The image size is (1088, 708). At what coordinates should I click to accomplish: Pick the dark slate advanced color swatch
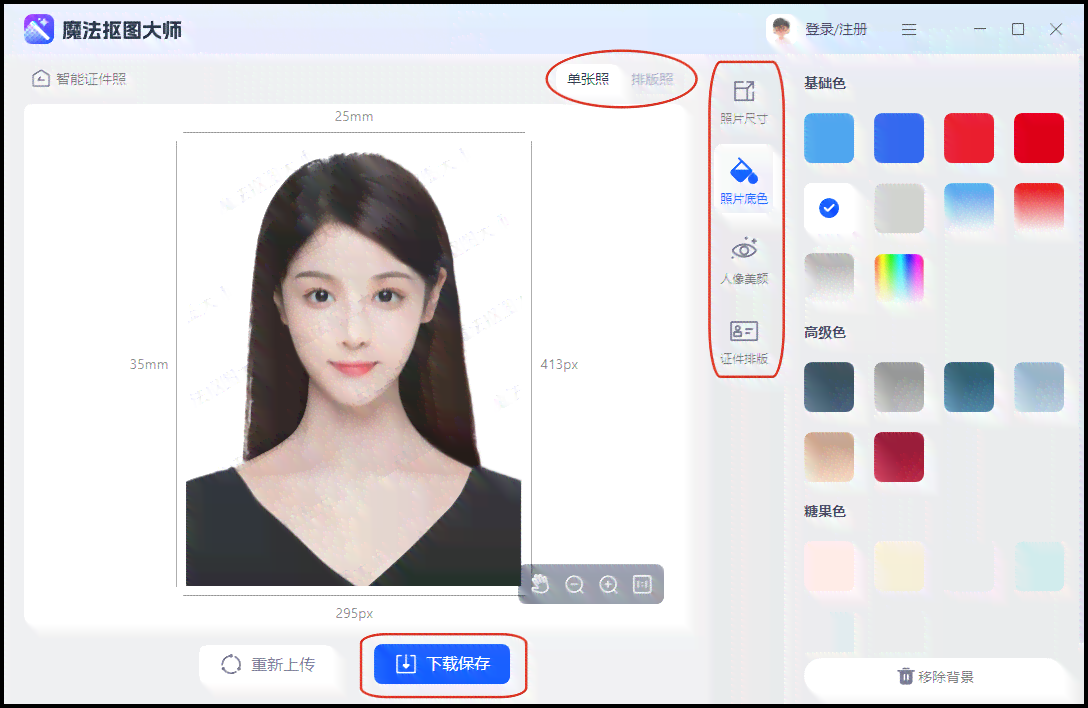point(829,387)
